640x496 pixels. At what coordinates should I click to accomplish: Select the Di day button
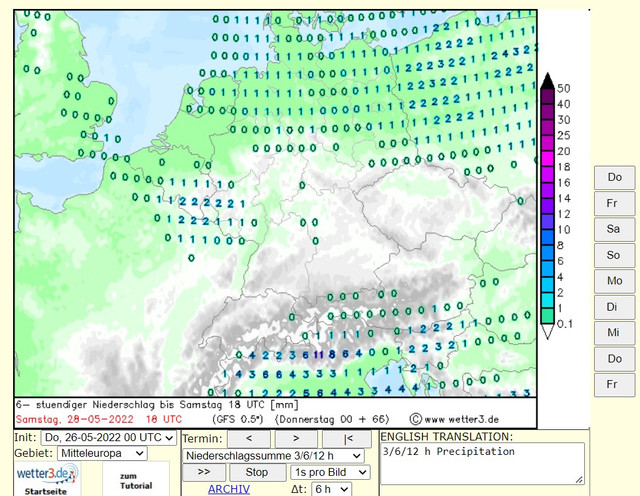[x=615, y=307]
